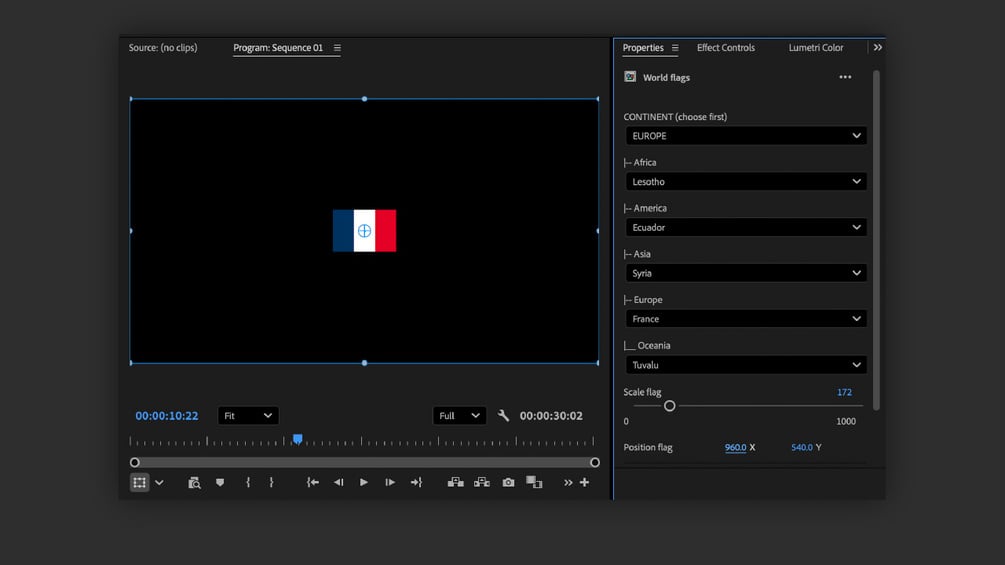Switch to Effect Controls tab

click(726, 47)
